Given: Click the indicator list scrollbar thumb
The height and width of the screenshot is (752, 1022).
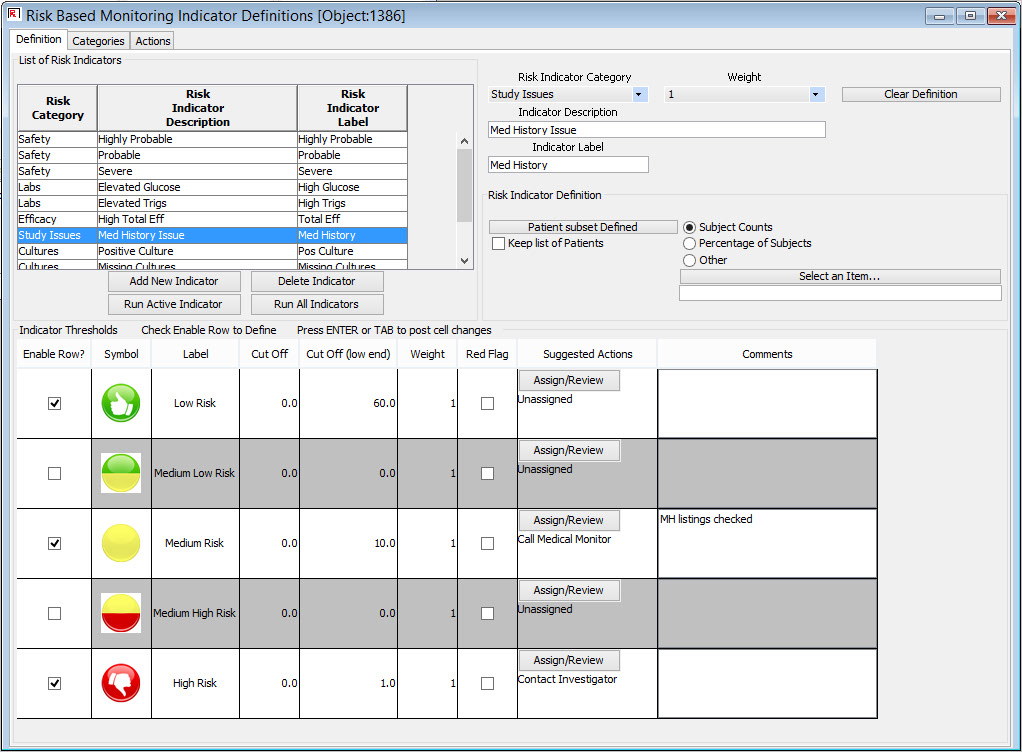Looking at the screenshot, I should (x=464, y=186).
